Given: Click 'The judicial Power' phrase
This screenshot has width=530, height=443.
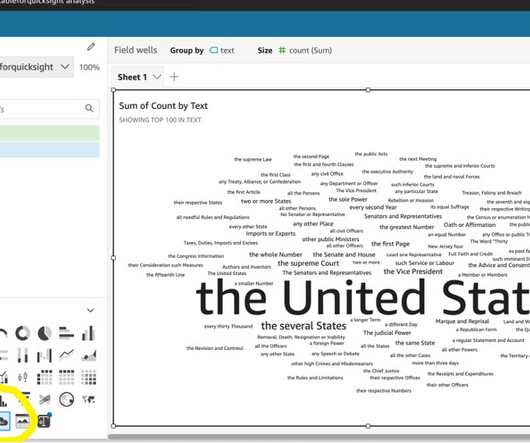Looking at the screenshot, I should (387, 333).
